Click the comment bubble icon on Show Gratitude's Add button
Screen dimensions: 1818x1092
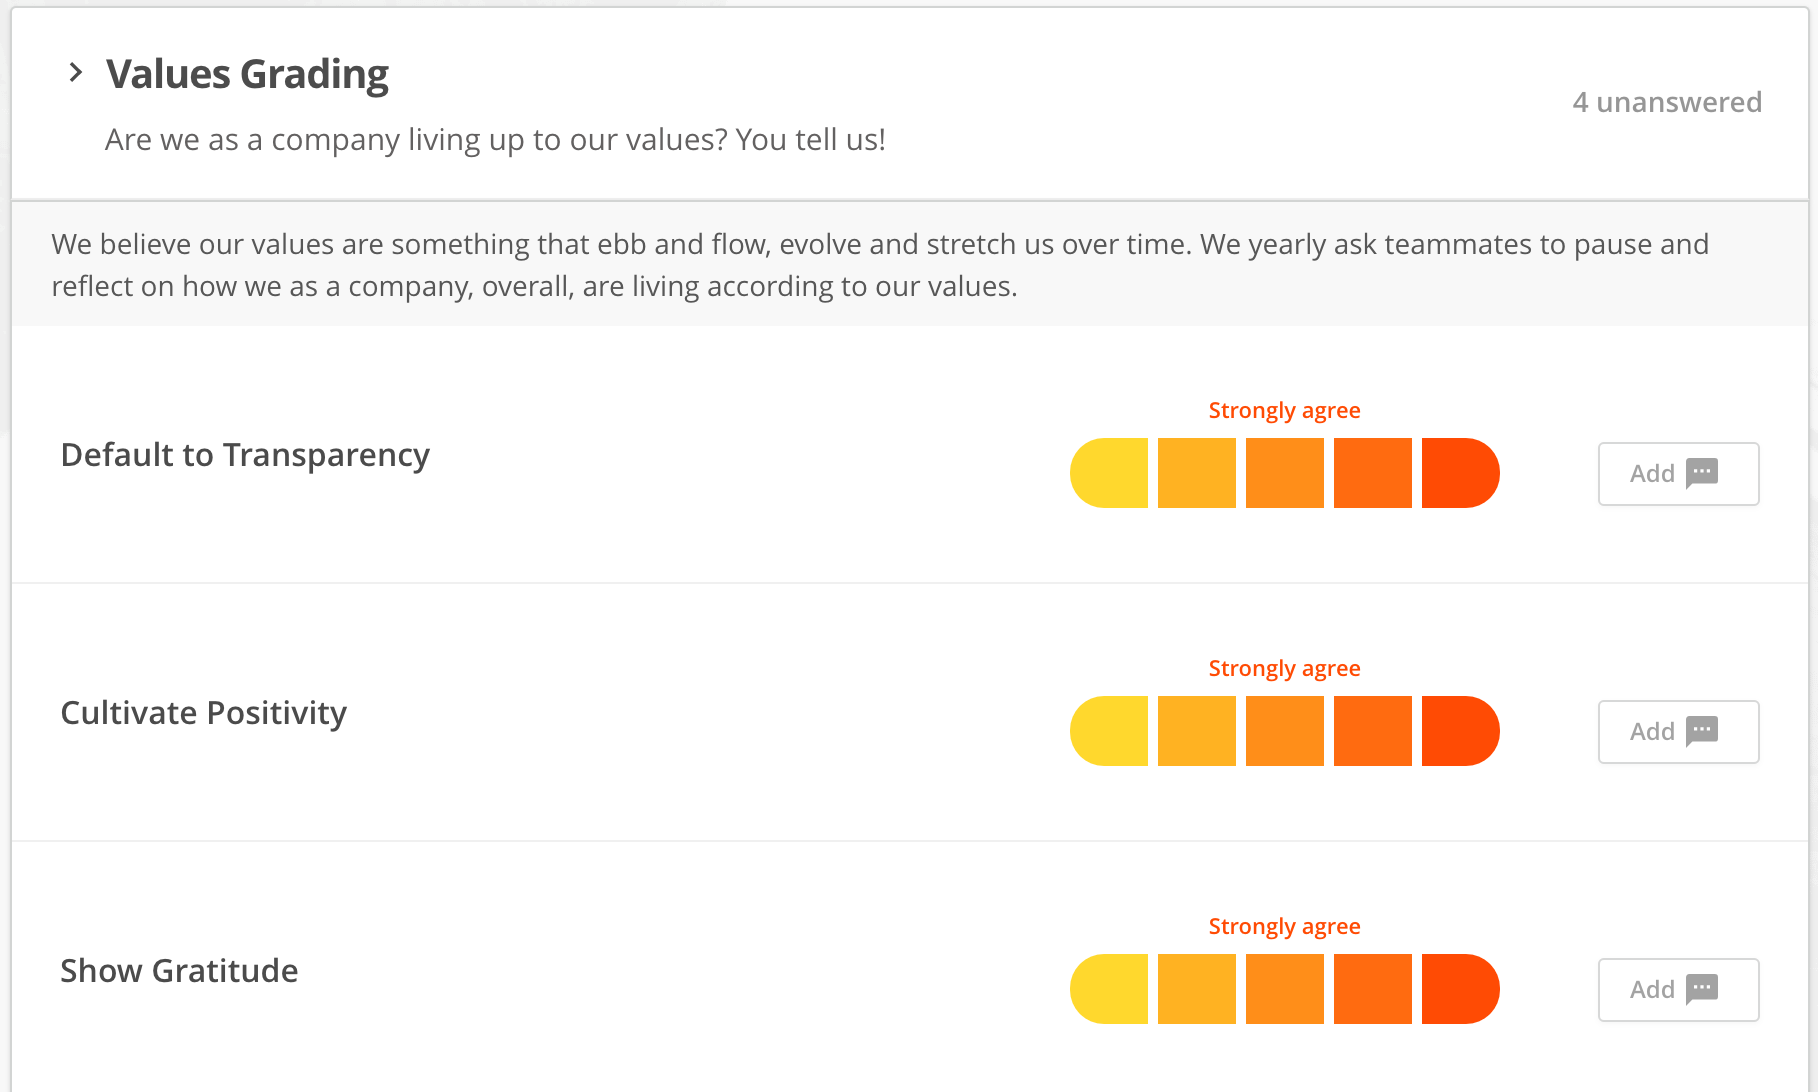[x=1703, y=990]
